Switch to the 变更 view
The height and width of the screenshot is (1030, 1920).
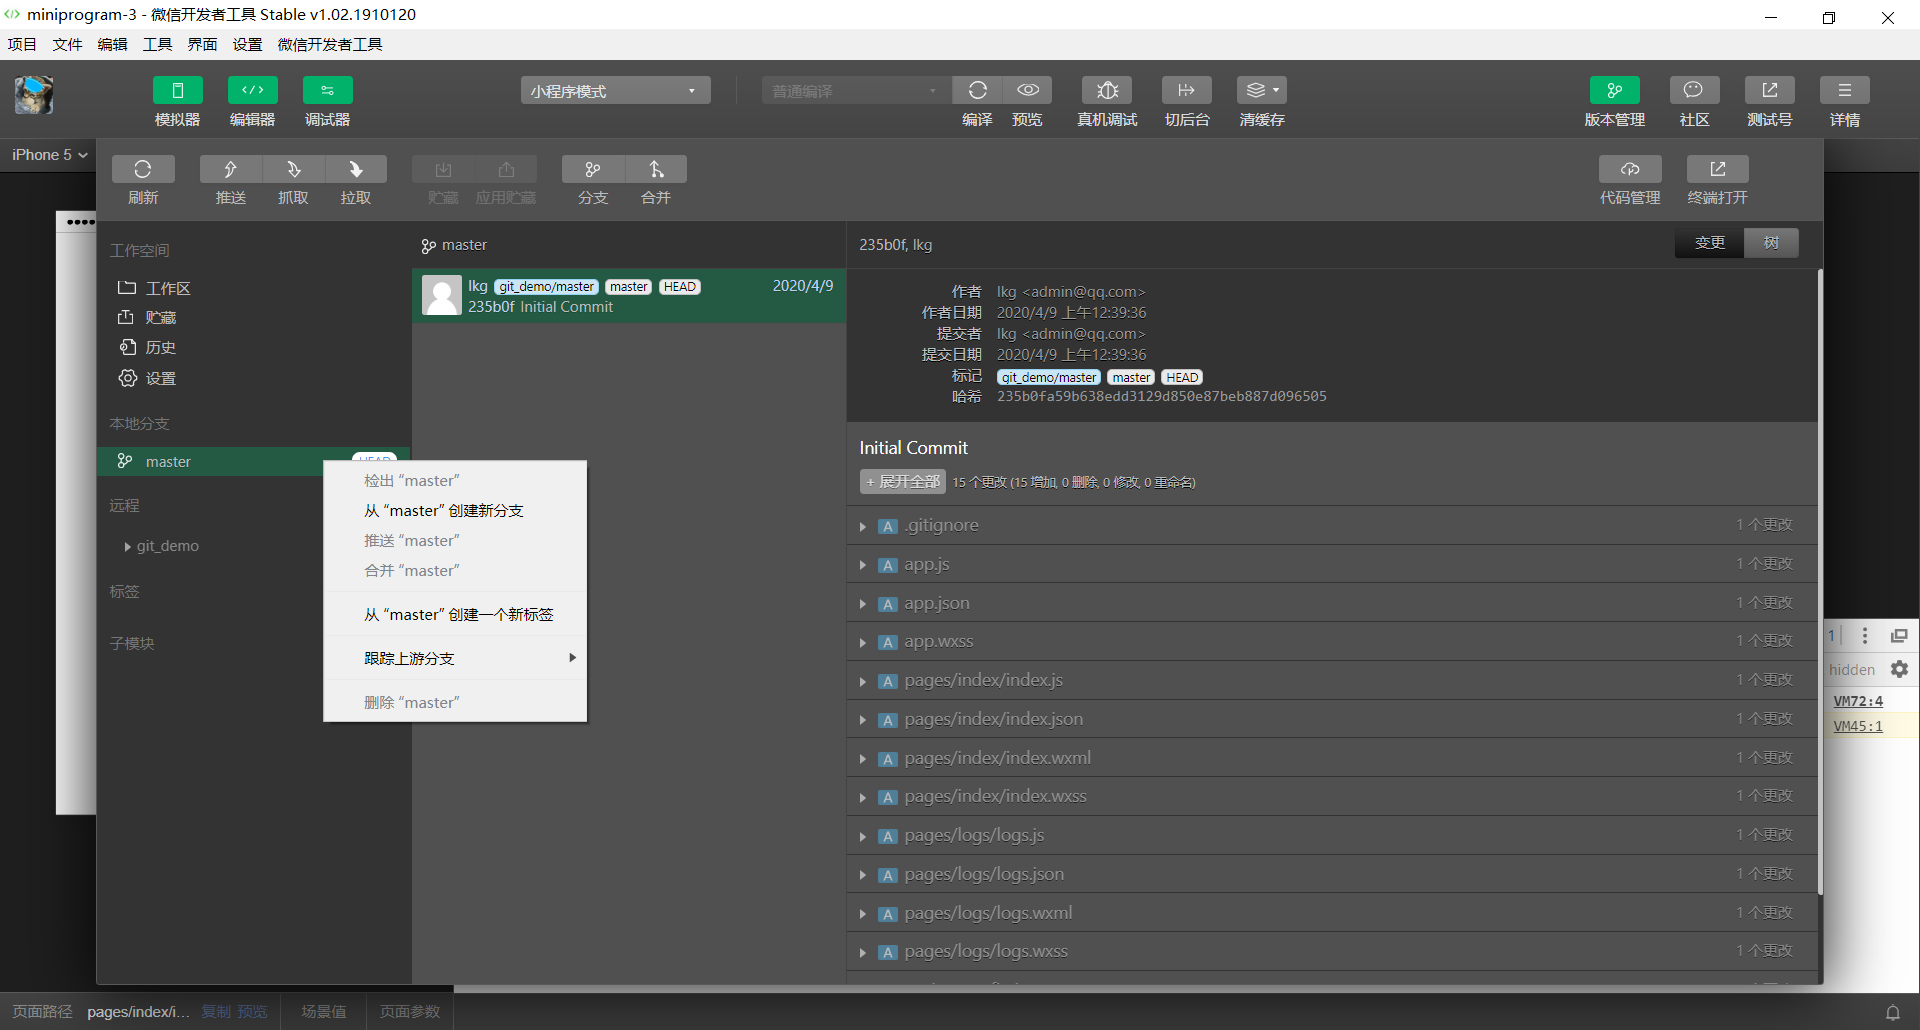coord(1710,243)
